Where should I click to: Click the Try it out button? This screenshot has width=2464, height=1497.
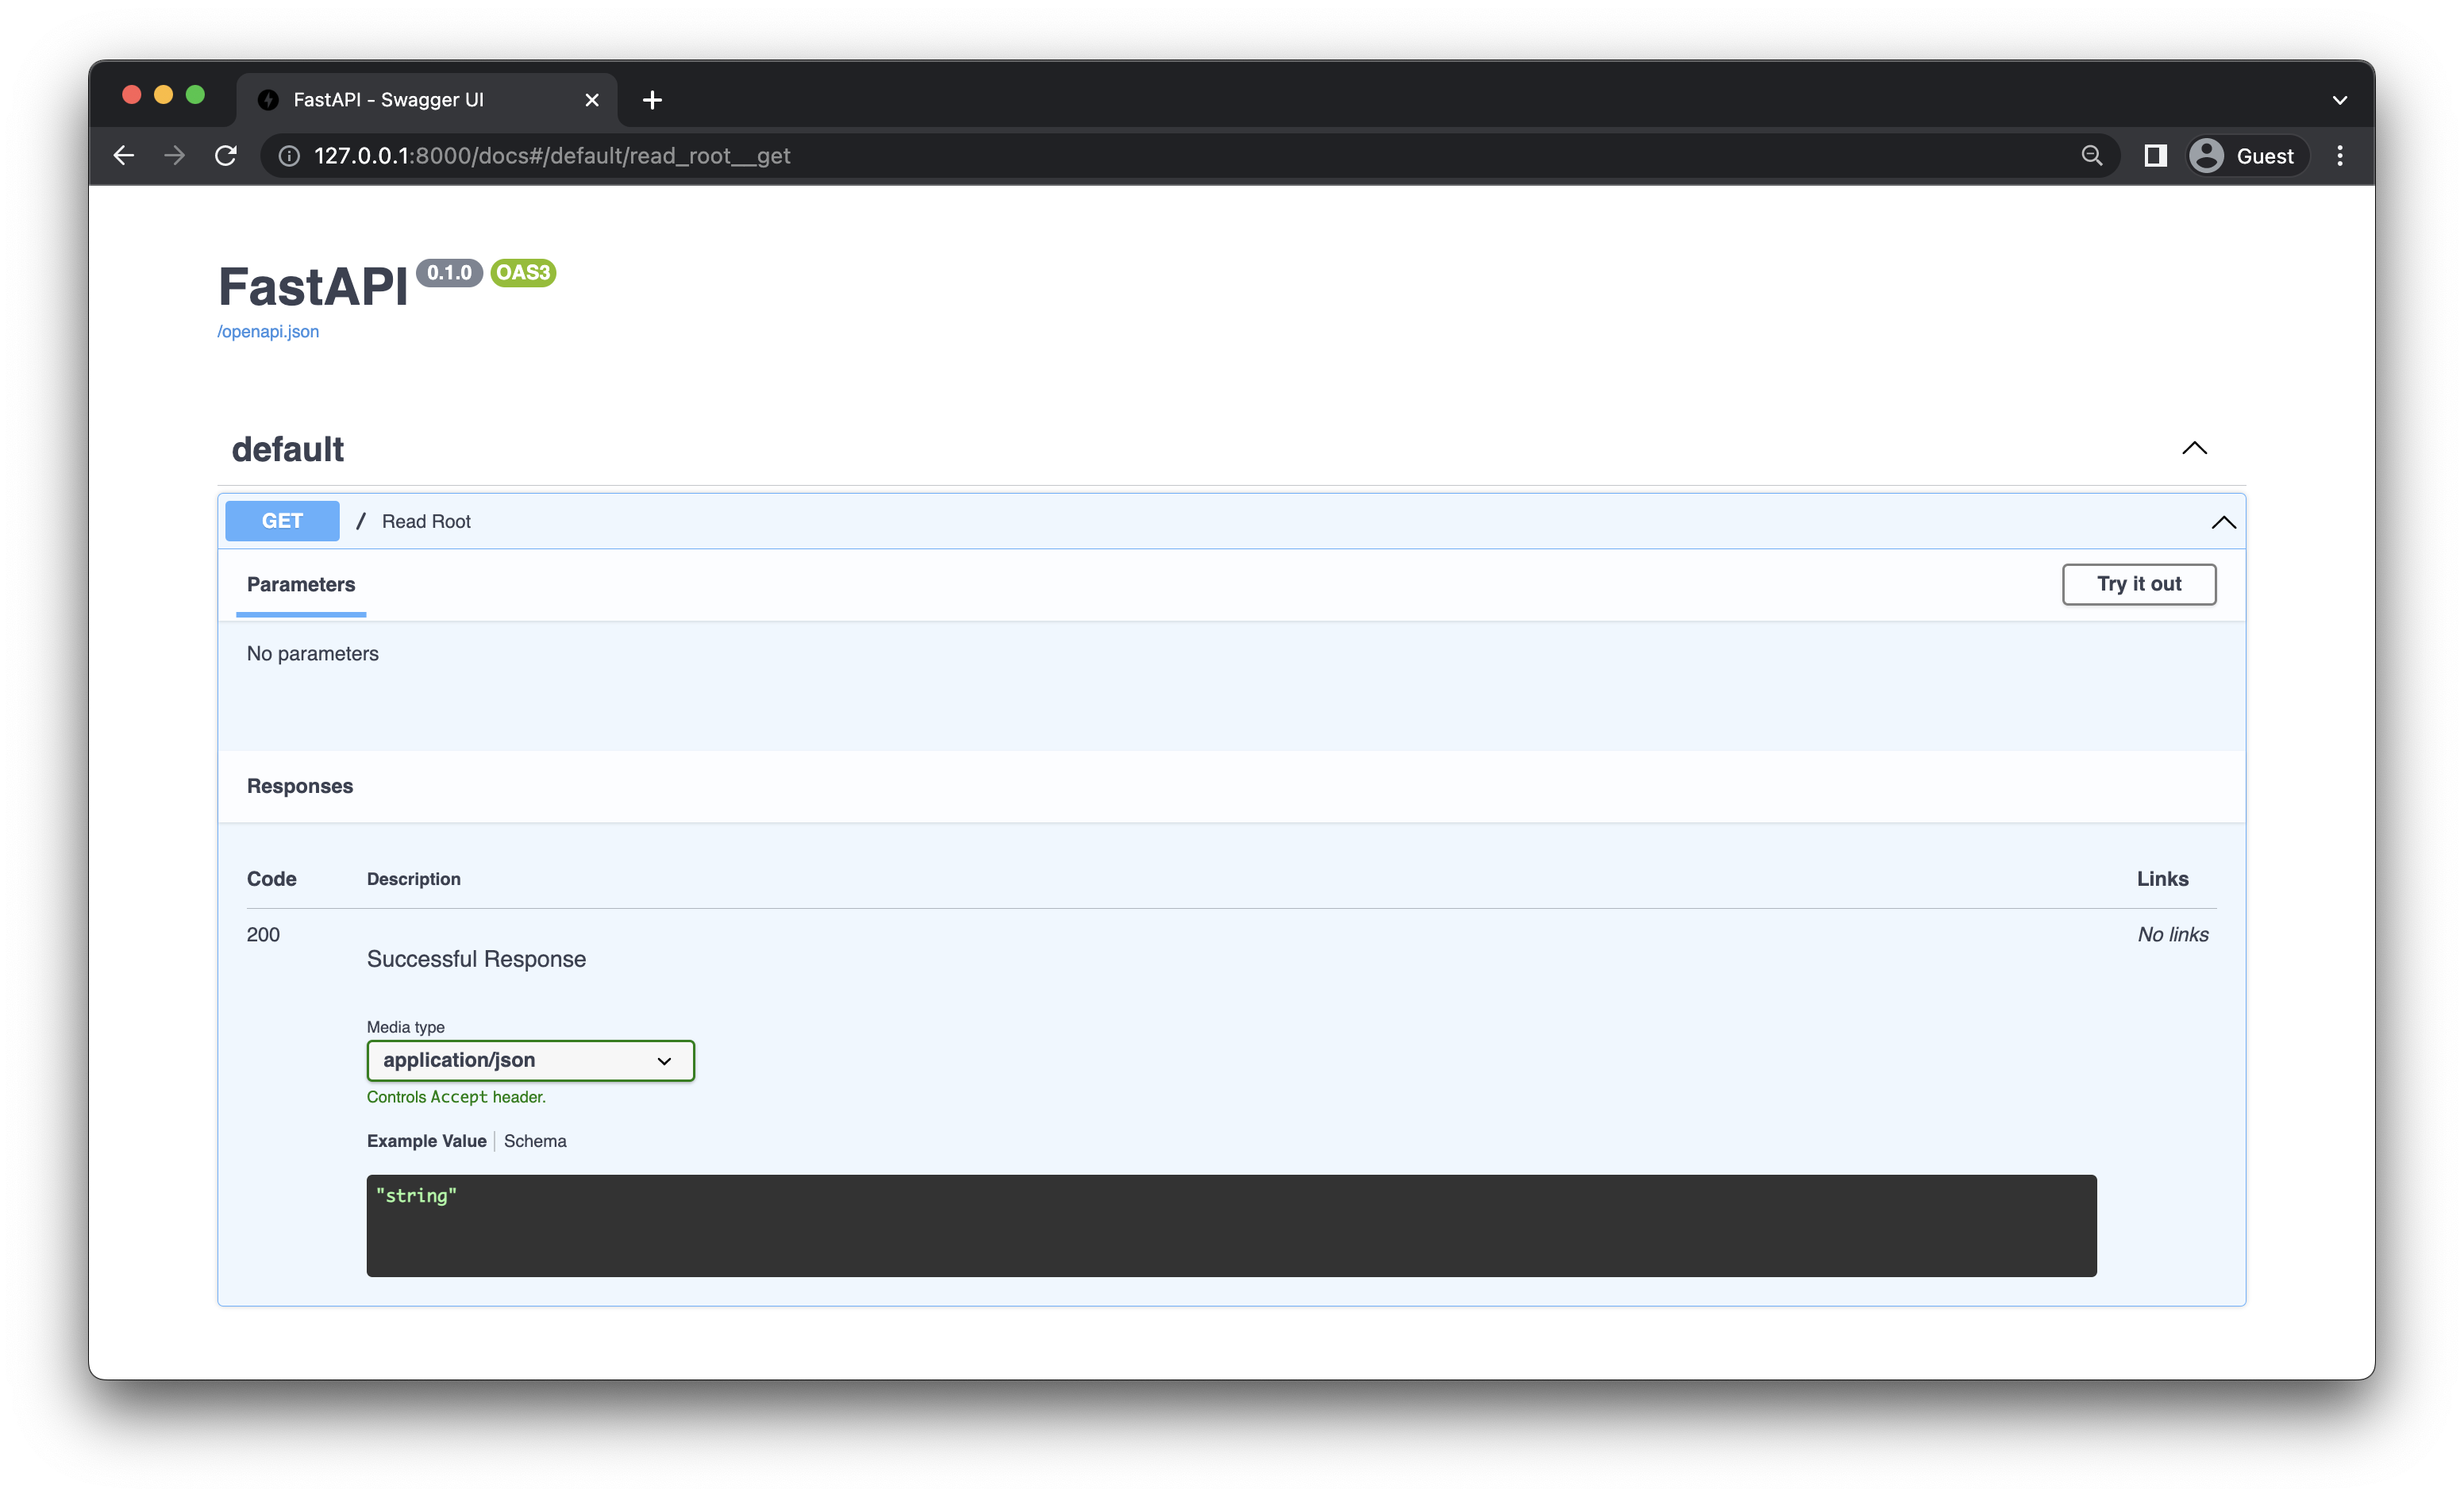pyautogui.click(x=2138, y=584)
